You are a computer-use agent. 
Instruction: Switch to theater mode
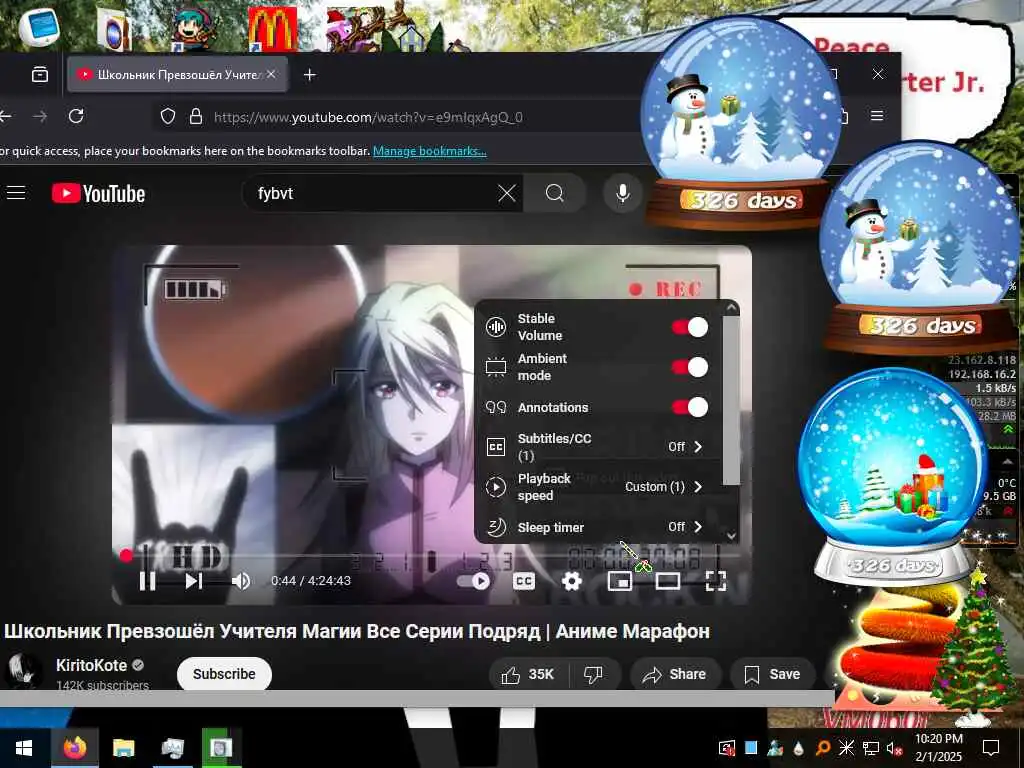[x=667, y=581]
